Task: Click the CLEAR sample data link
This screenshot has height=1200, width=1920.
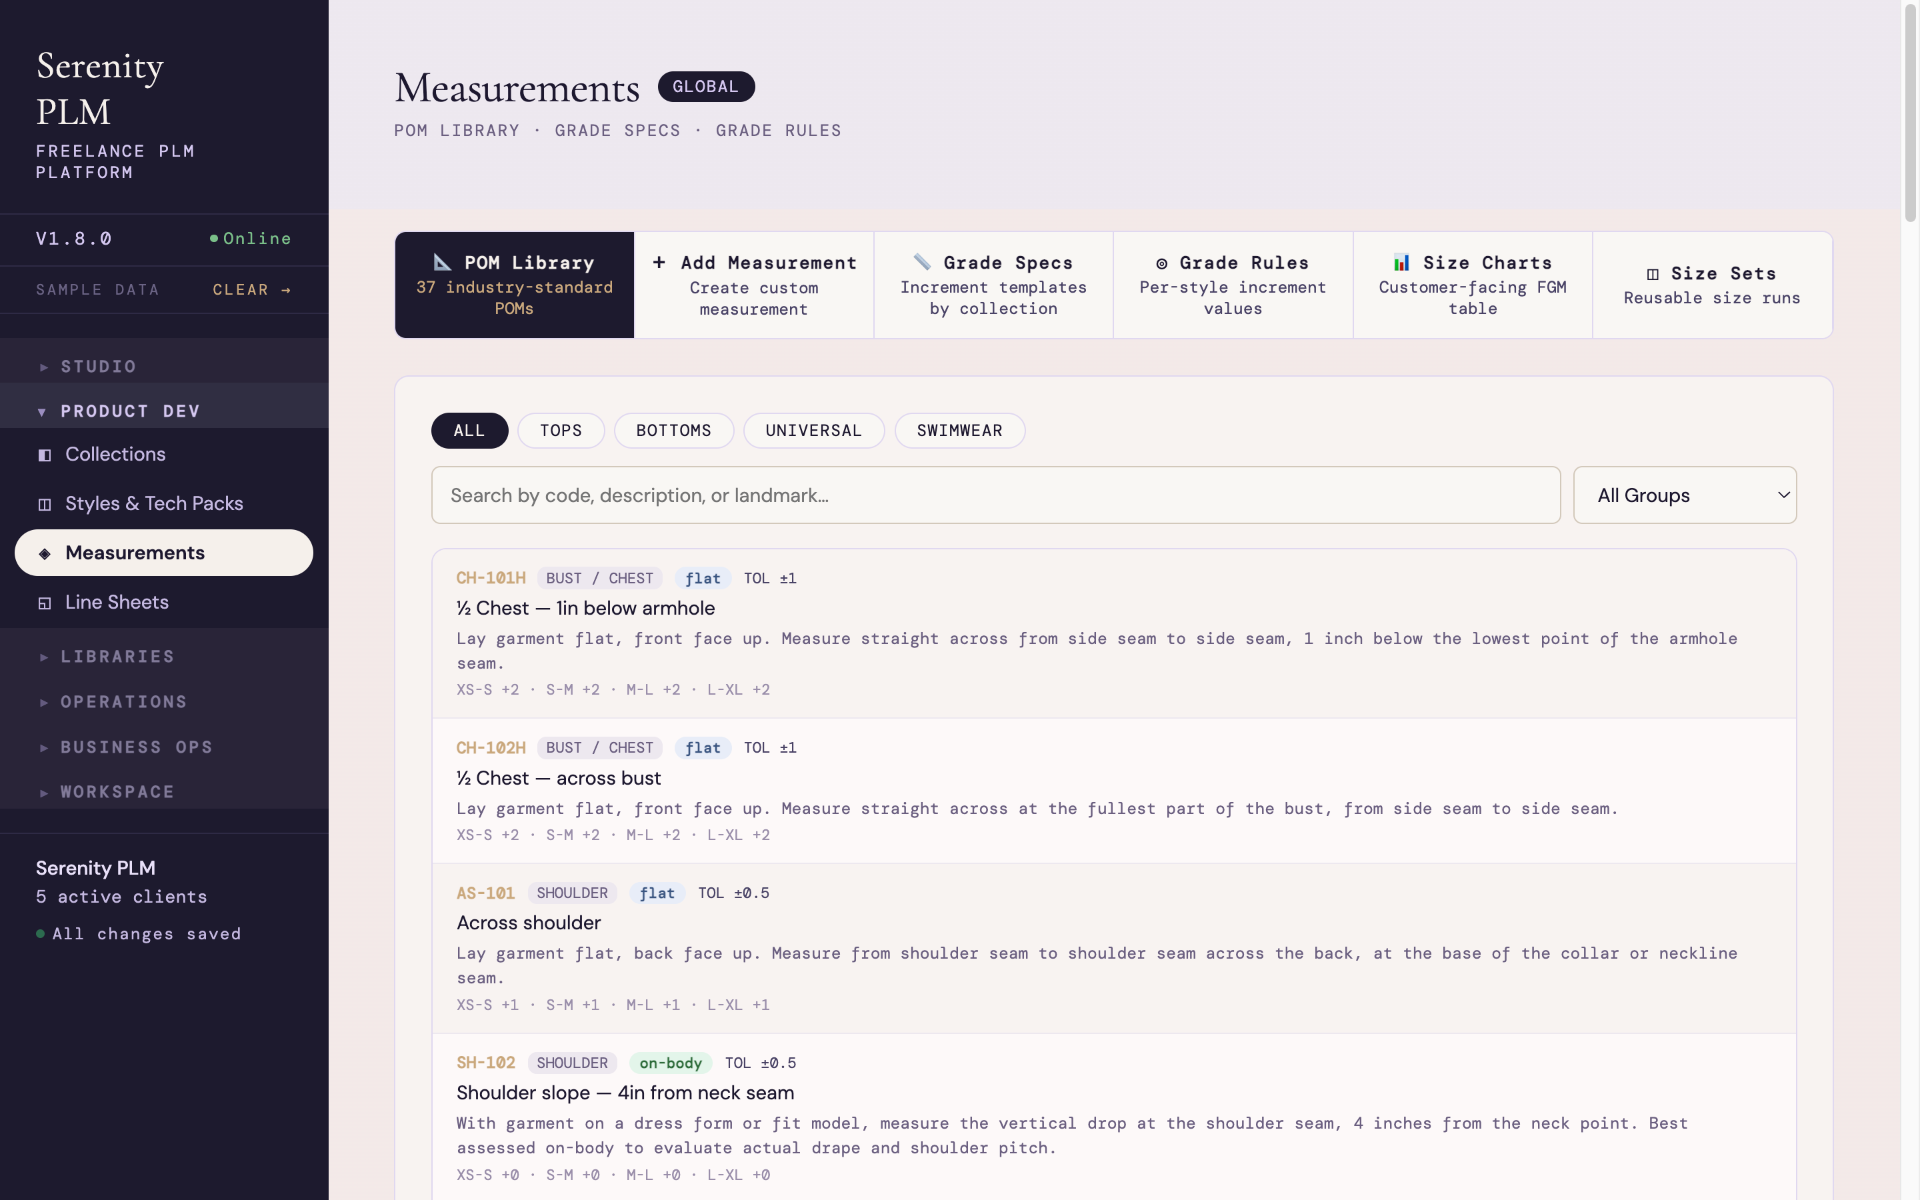Action: pyautogui.click(x=252, y=290)
